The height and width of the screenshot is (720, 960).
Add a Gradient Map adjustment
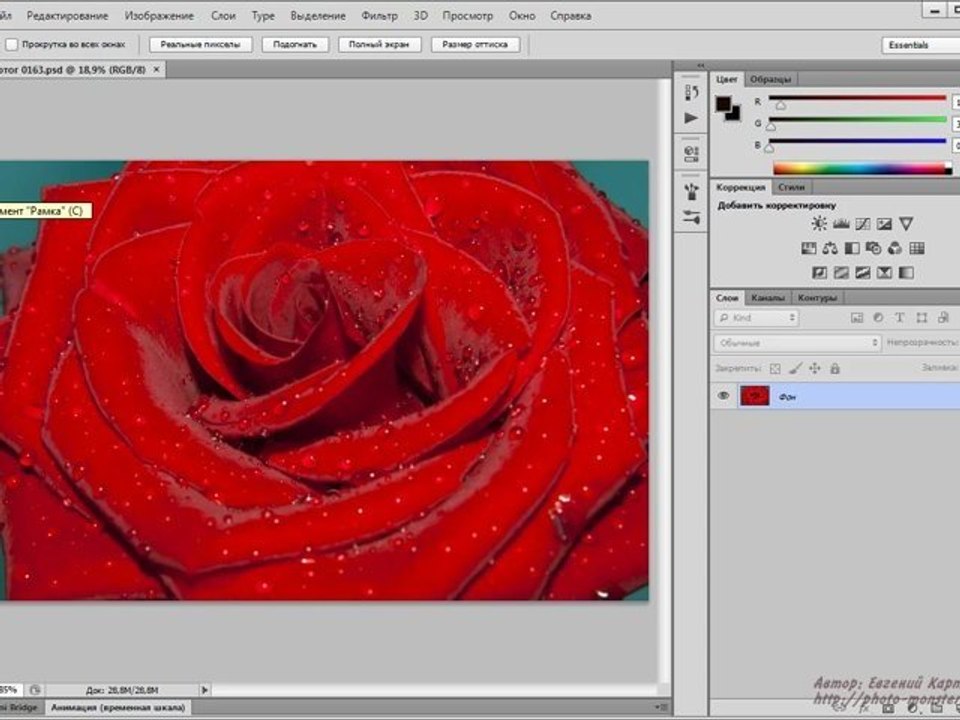[x=906, y=272]
